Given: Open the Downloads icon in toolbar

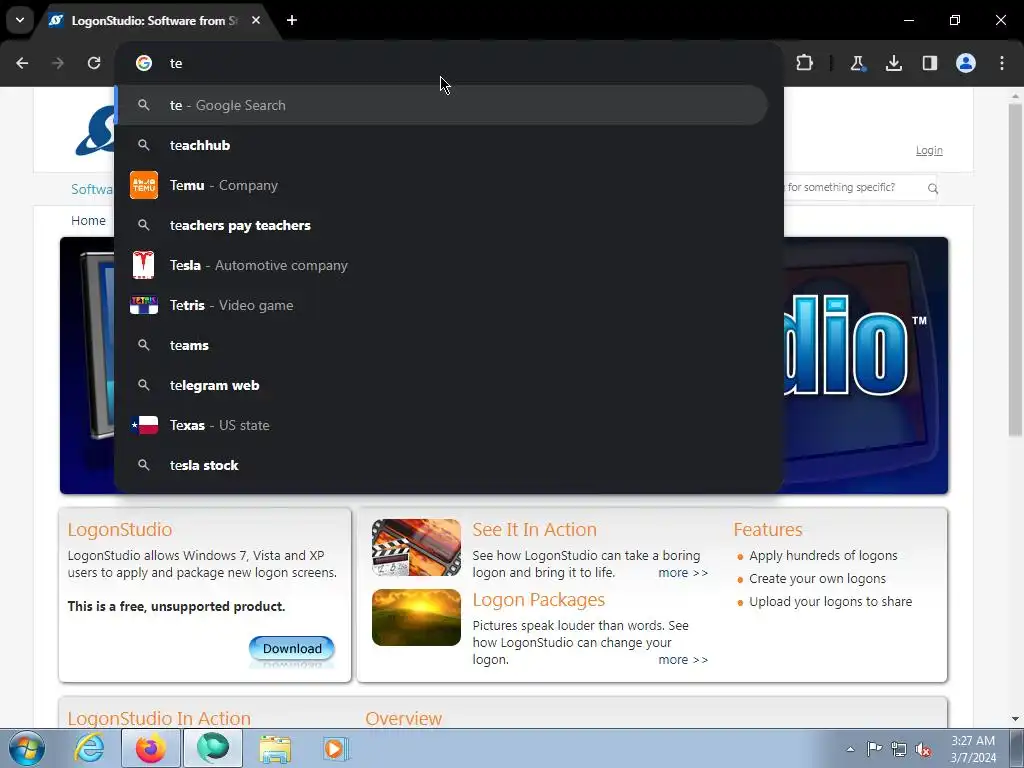Looking at the screenshot, I should pyautogui.click(x=893, y=63).
